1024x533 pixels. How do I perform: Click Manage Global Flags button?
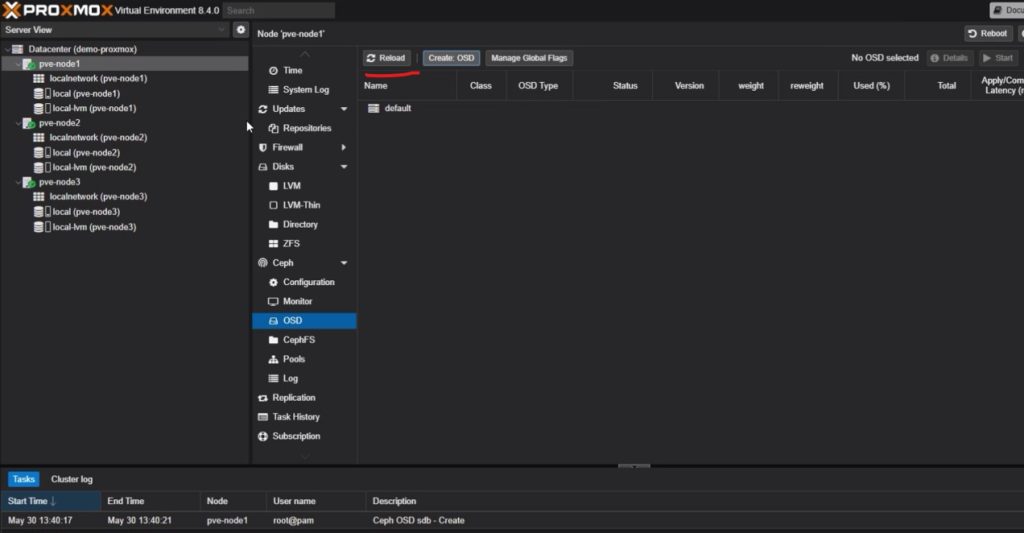(529, 58)
